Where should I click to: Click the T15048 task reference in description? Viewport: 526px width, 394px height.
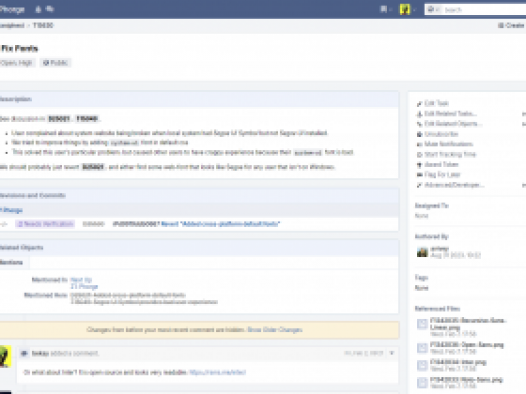point(87,119)
